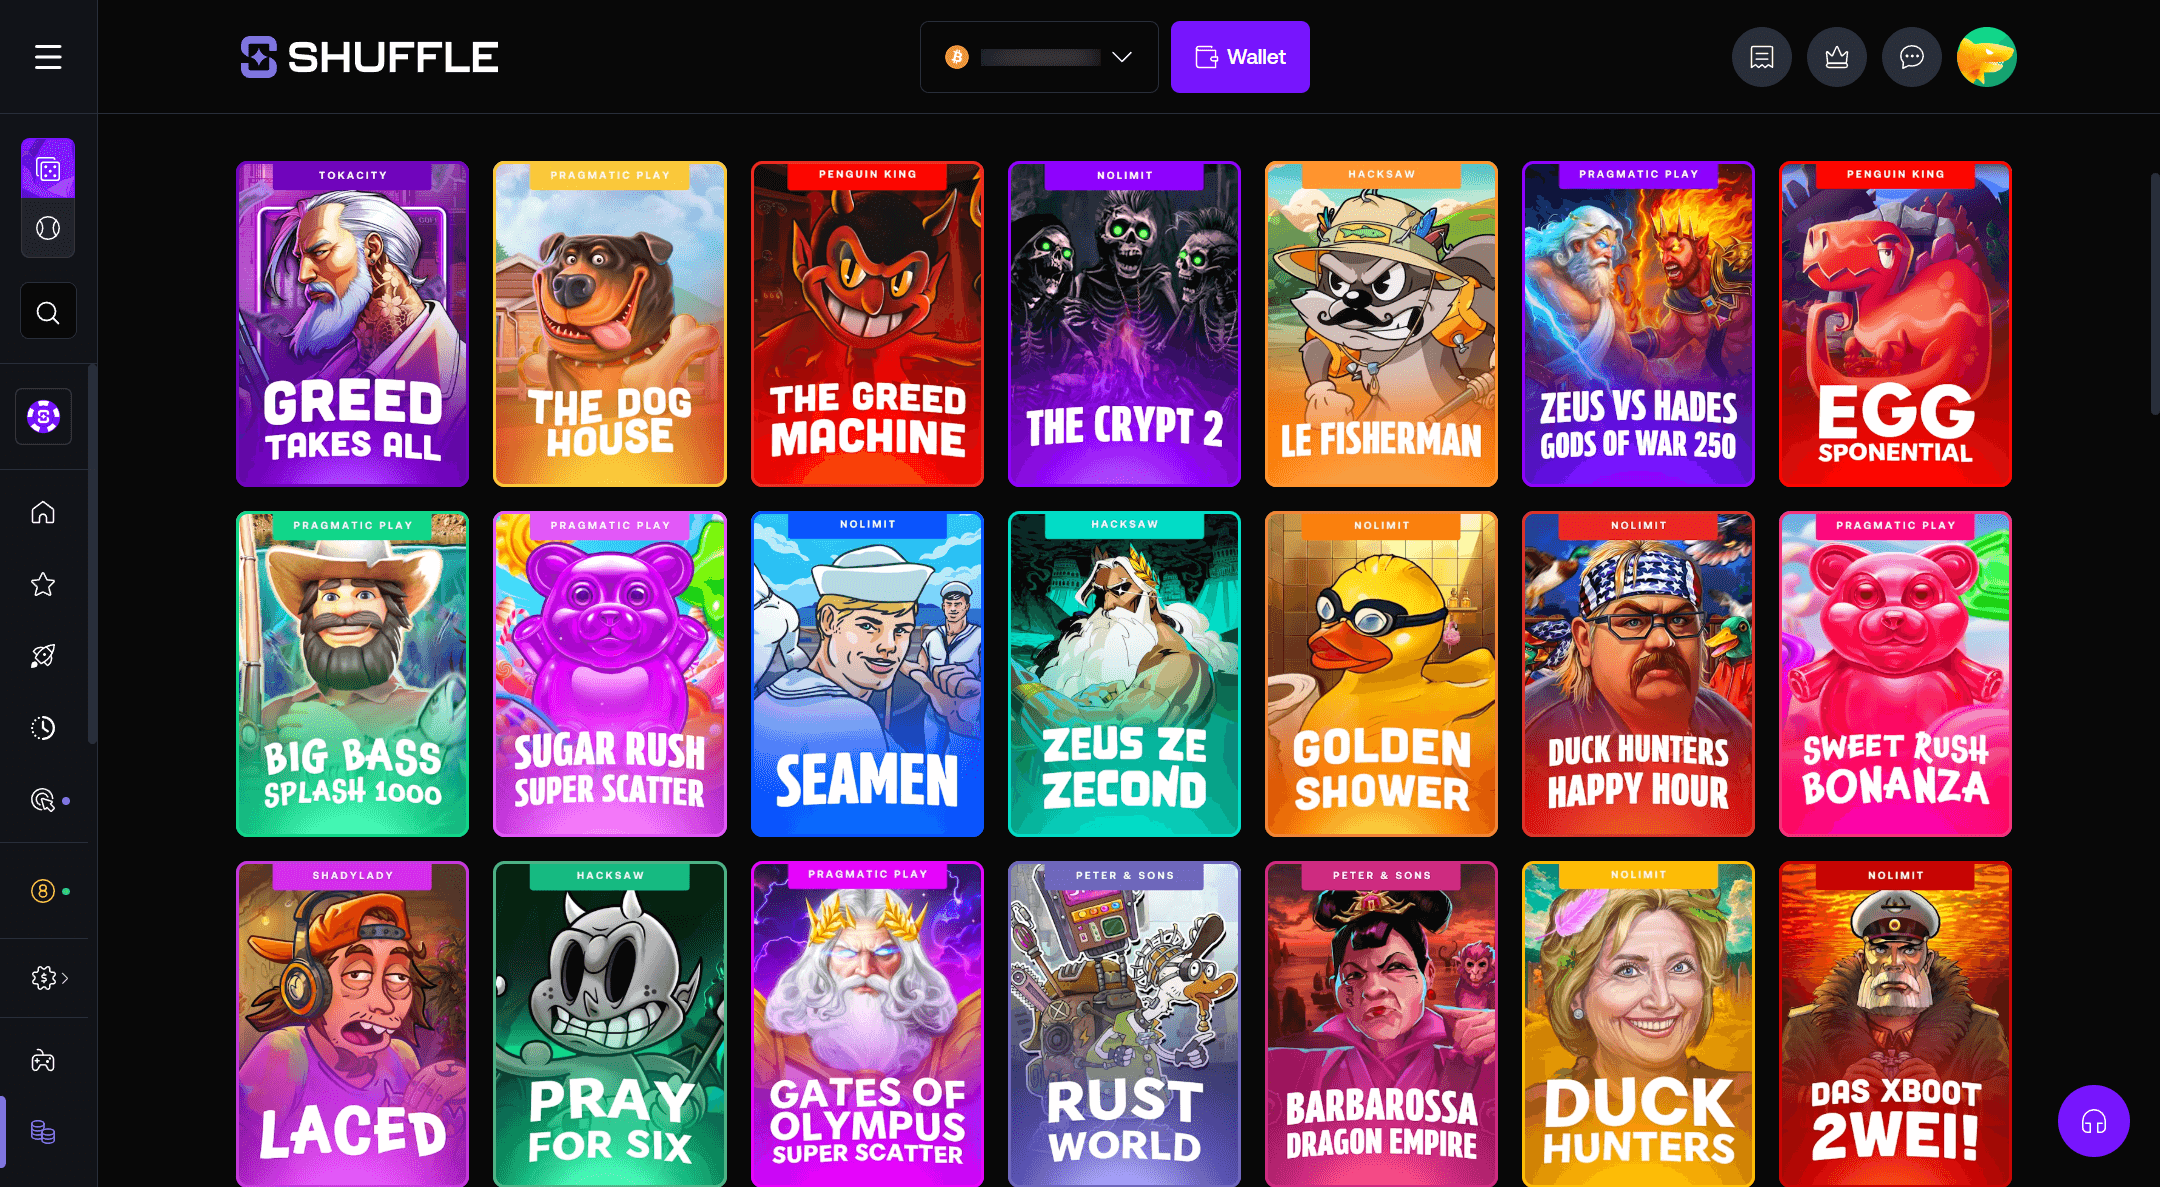Switch to the Sports ball tab

(x=48, y=228)
